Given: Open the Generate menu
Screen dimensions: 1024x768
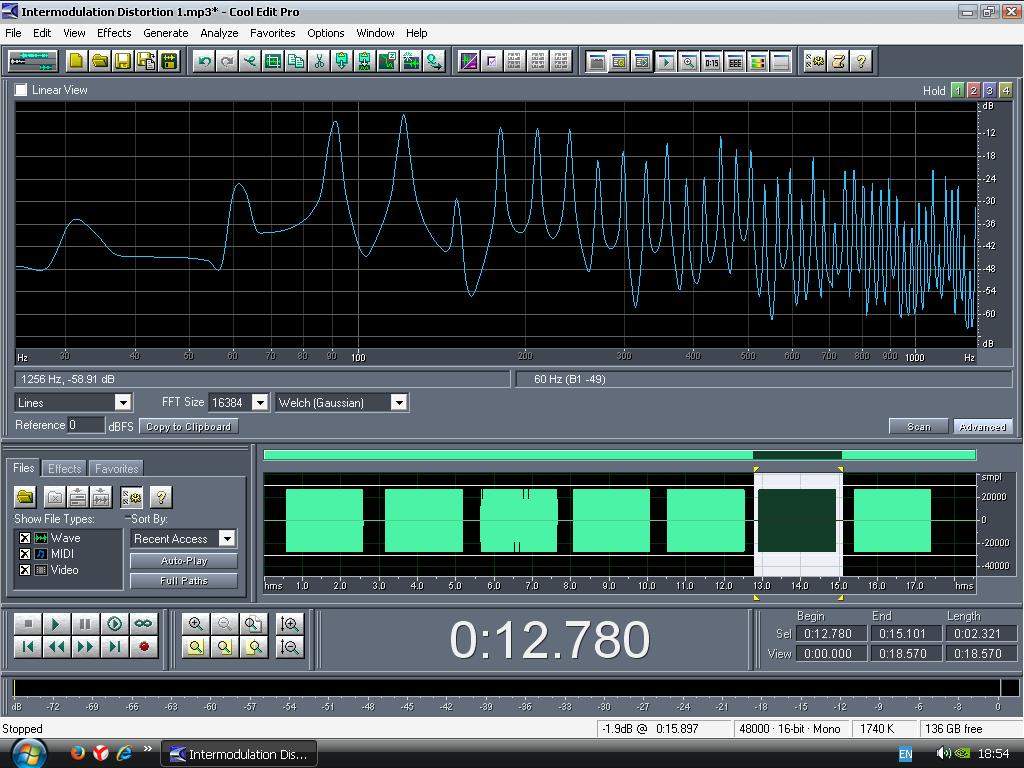Looking at the screenshot, I should click(x=166, y=33).
